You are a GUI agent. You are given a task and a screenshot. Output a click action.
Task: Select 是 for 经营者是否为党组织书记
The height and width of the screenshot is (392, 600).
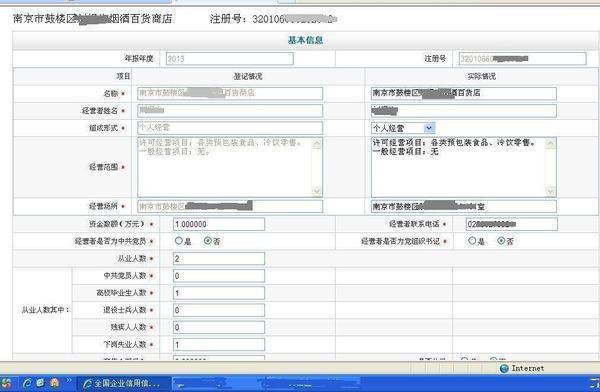(x=472, y=241)
